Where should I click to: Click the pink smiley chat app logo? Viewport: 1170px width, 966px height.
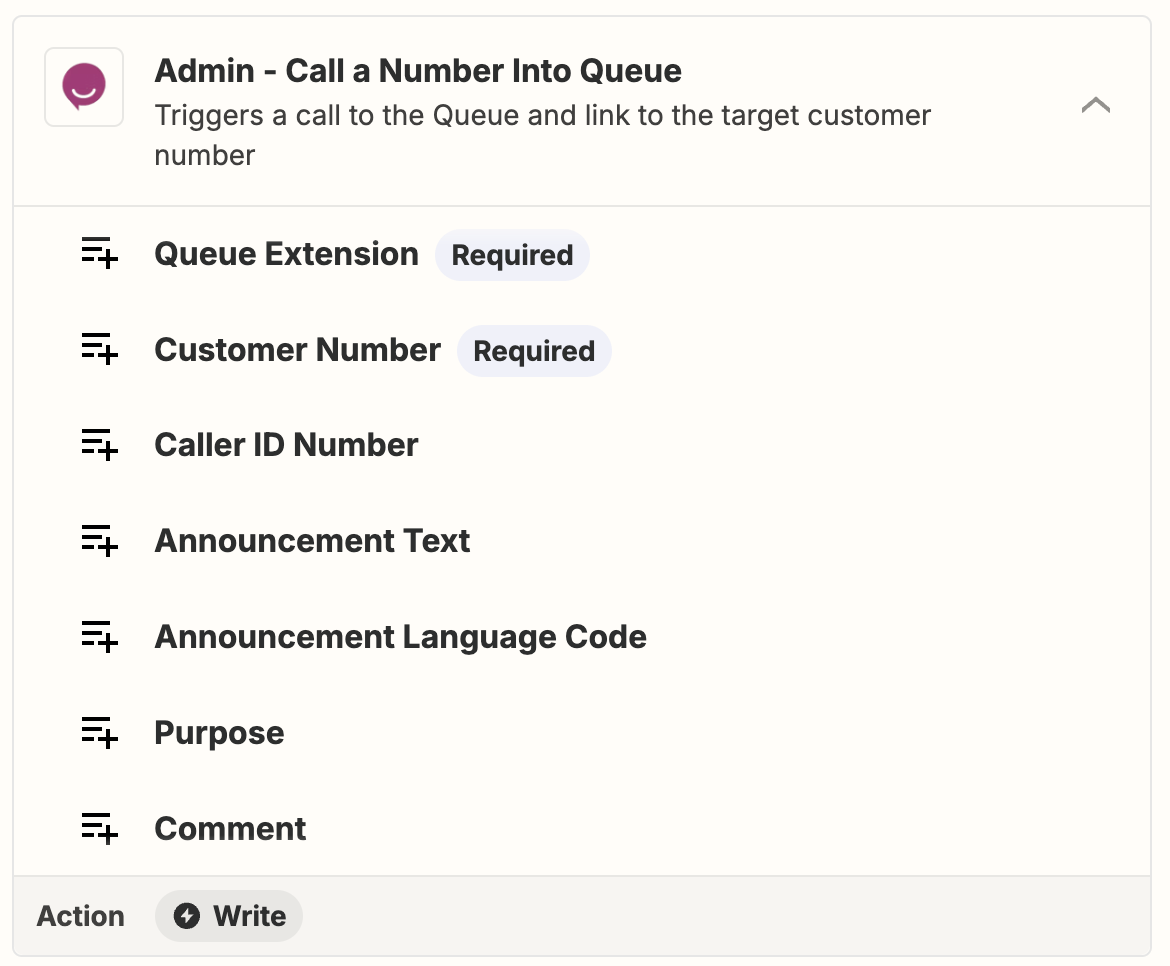point(84,87)
